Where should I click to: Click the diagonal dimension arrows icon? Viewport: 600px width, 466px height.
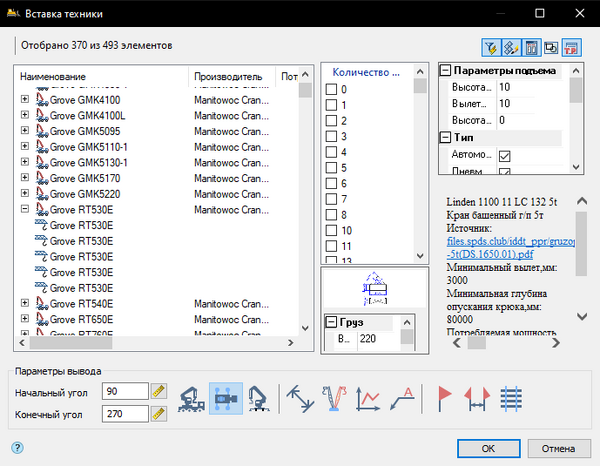coord(301,399)
